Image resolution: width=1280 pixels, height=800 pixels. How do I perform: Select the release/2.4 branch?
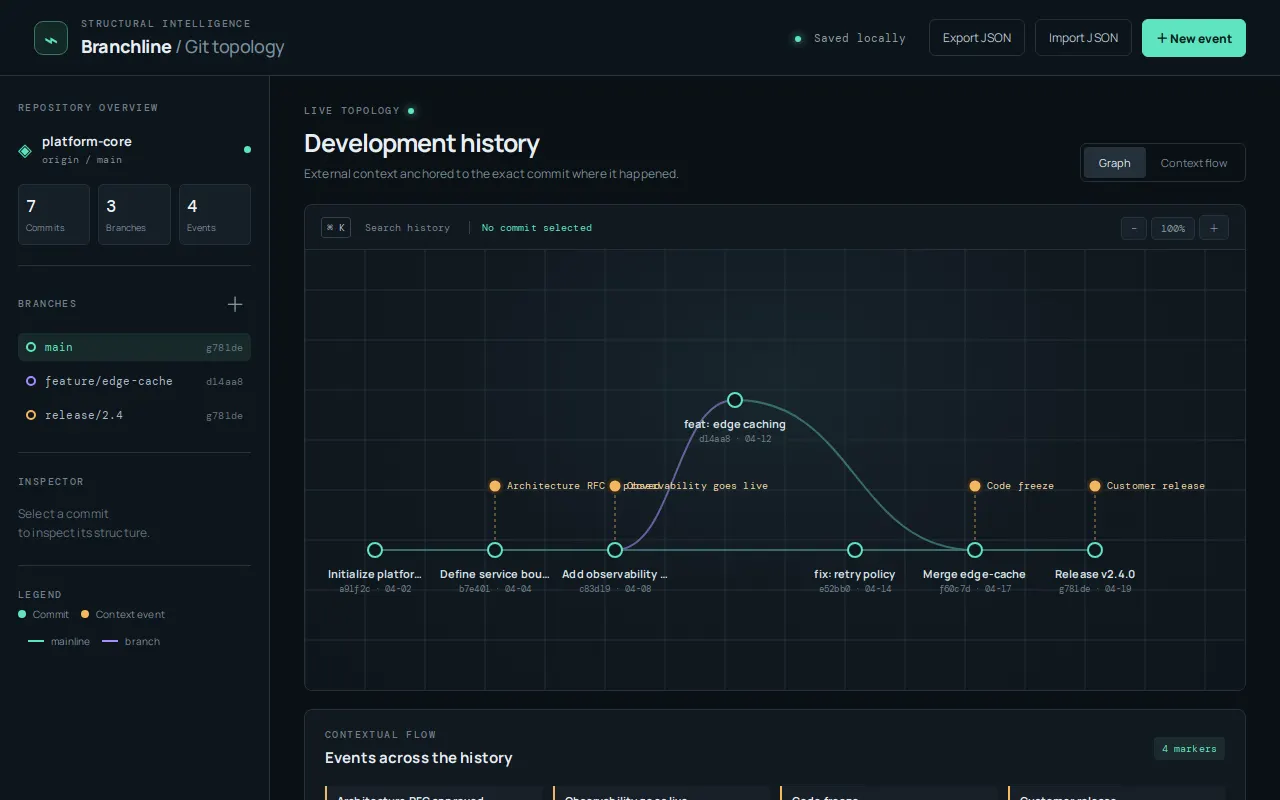pyautogui.click(x=134, y=415)
